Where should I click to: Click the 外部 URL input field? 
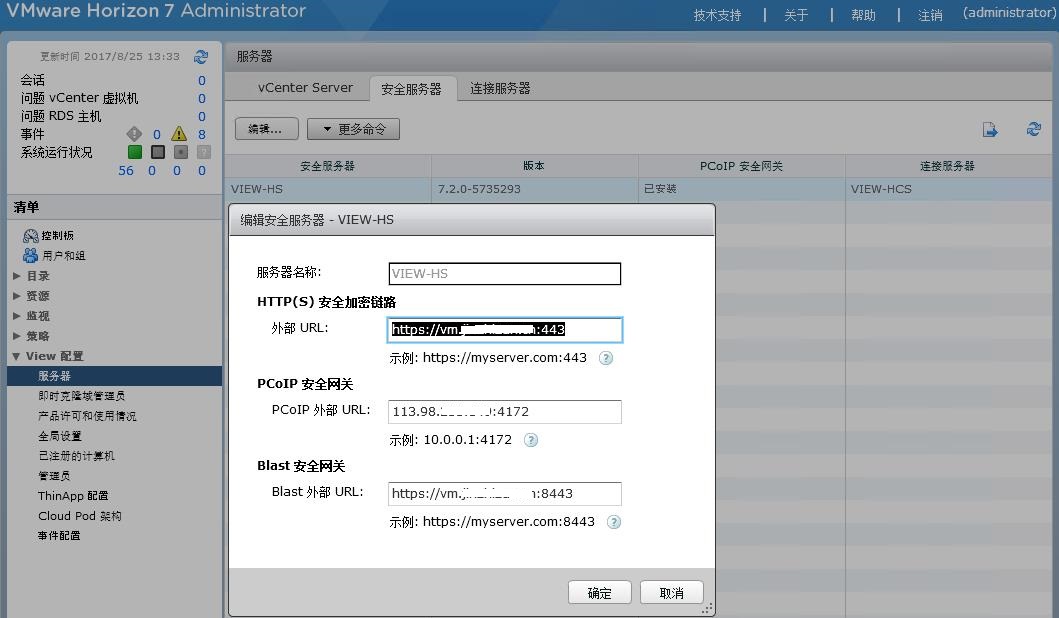click(x=505, y=330)
